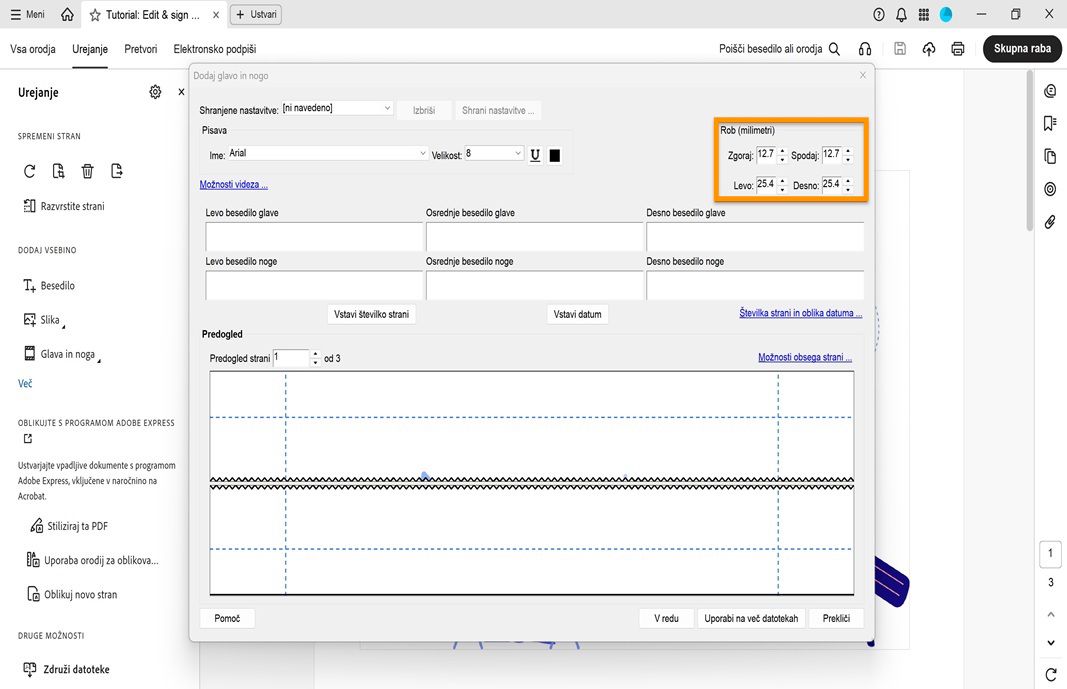Screen dimensions: 1067x689
Task: Switch to Pretvori tab
Action: (x=141, y=49)
